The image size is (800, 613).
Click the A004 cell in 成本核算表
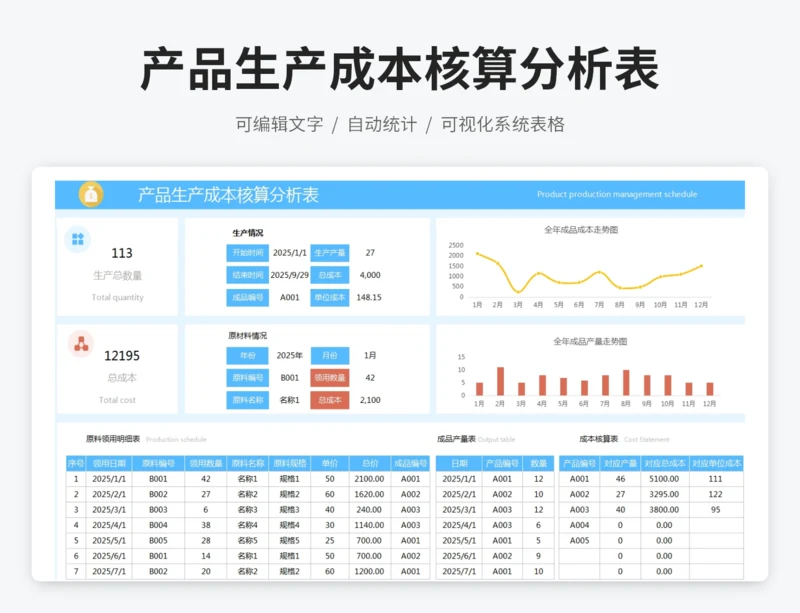click(x=580, y=525)
